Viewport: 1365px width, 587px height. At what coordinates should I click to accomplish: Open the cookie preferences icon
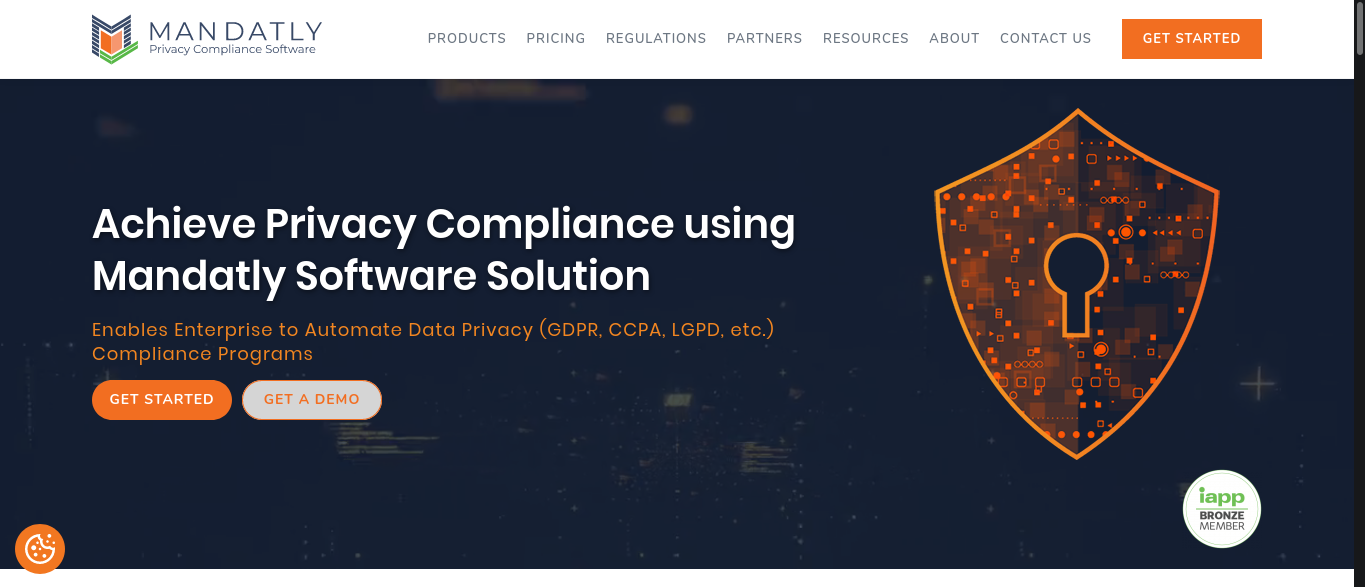click(40, 549)
